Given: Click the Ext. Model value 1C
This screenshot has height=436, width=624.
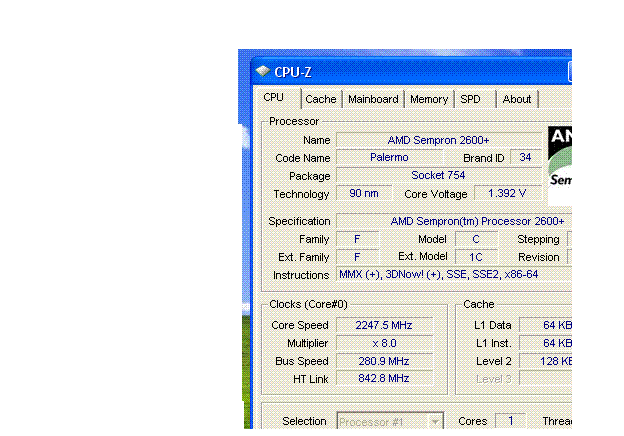Looking at the screenshot, I should (476, 257).
